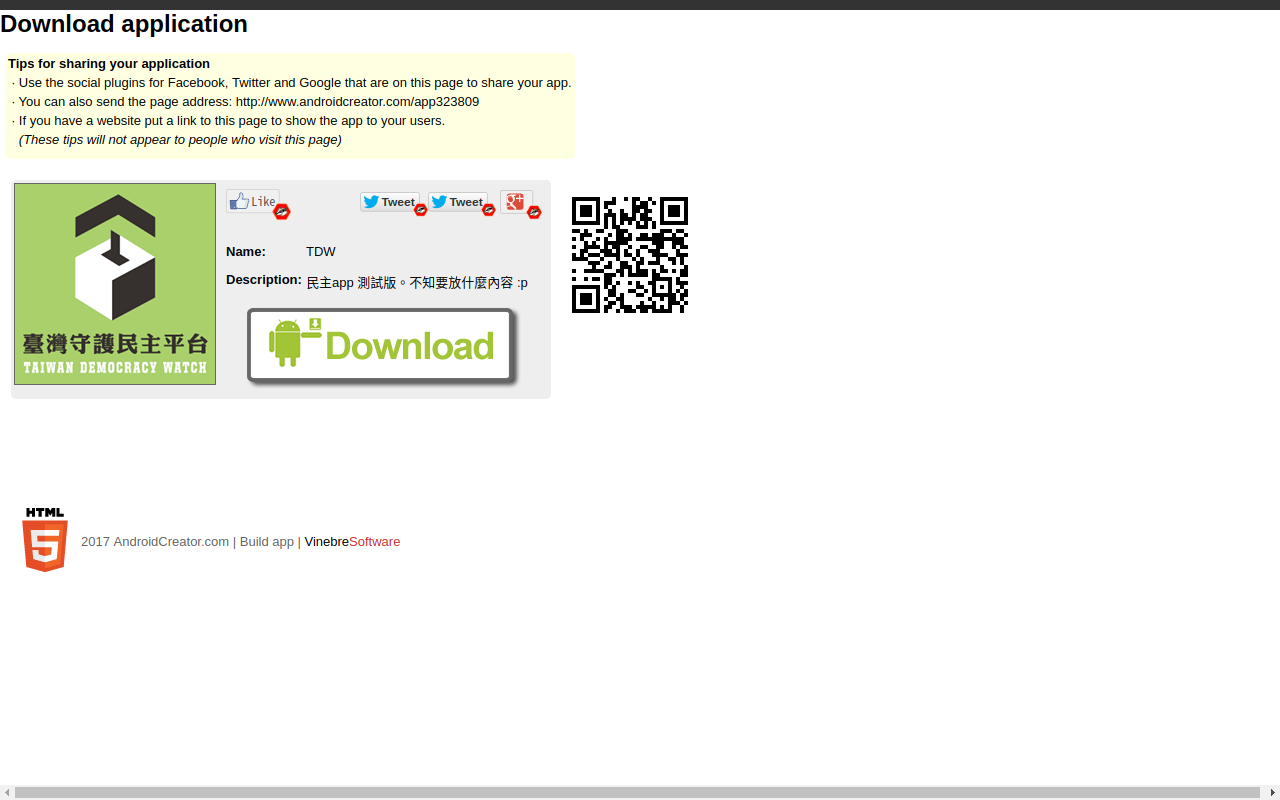Click the Android robot in Download button
The image size is (1280, 800).
coord(287,343)
